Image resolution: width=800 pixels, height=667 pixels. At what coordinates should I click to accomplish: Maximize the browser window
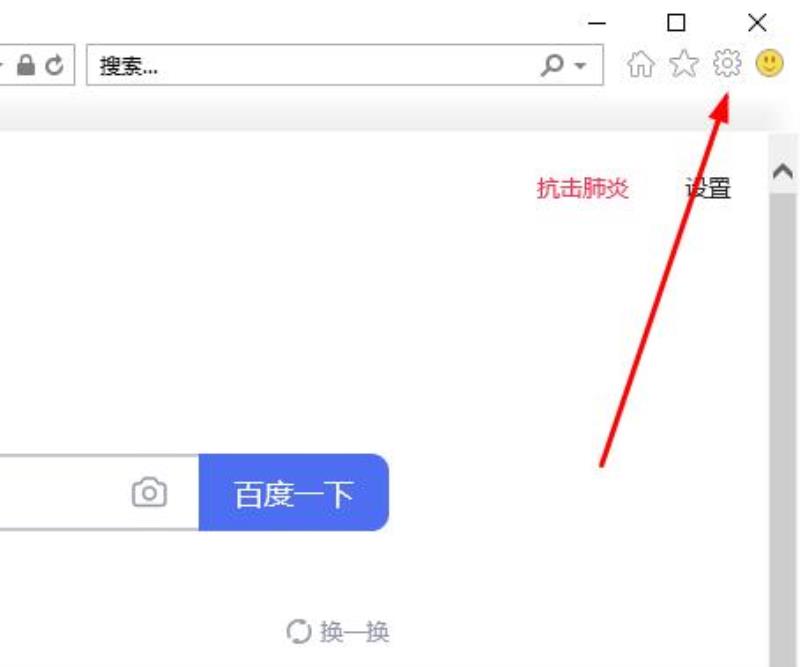tap(676, 22)
